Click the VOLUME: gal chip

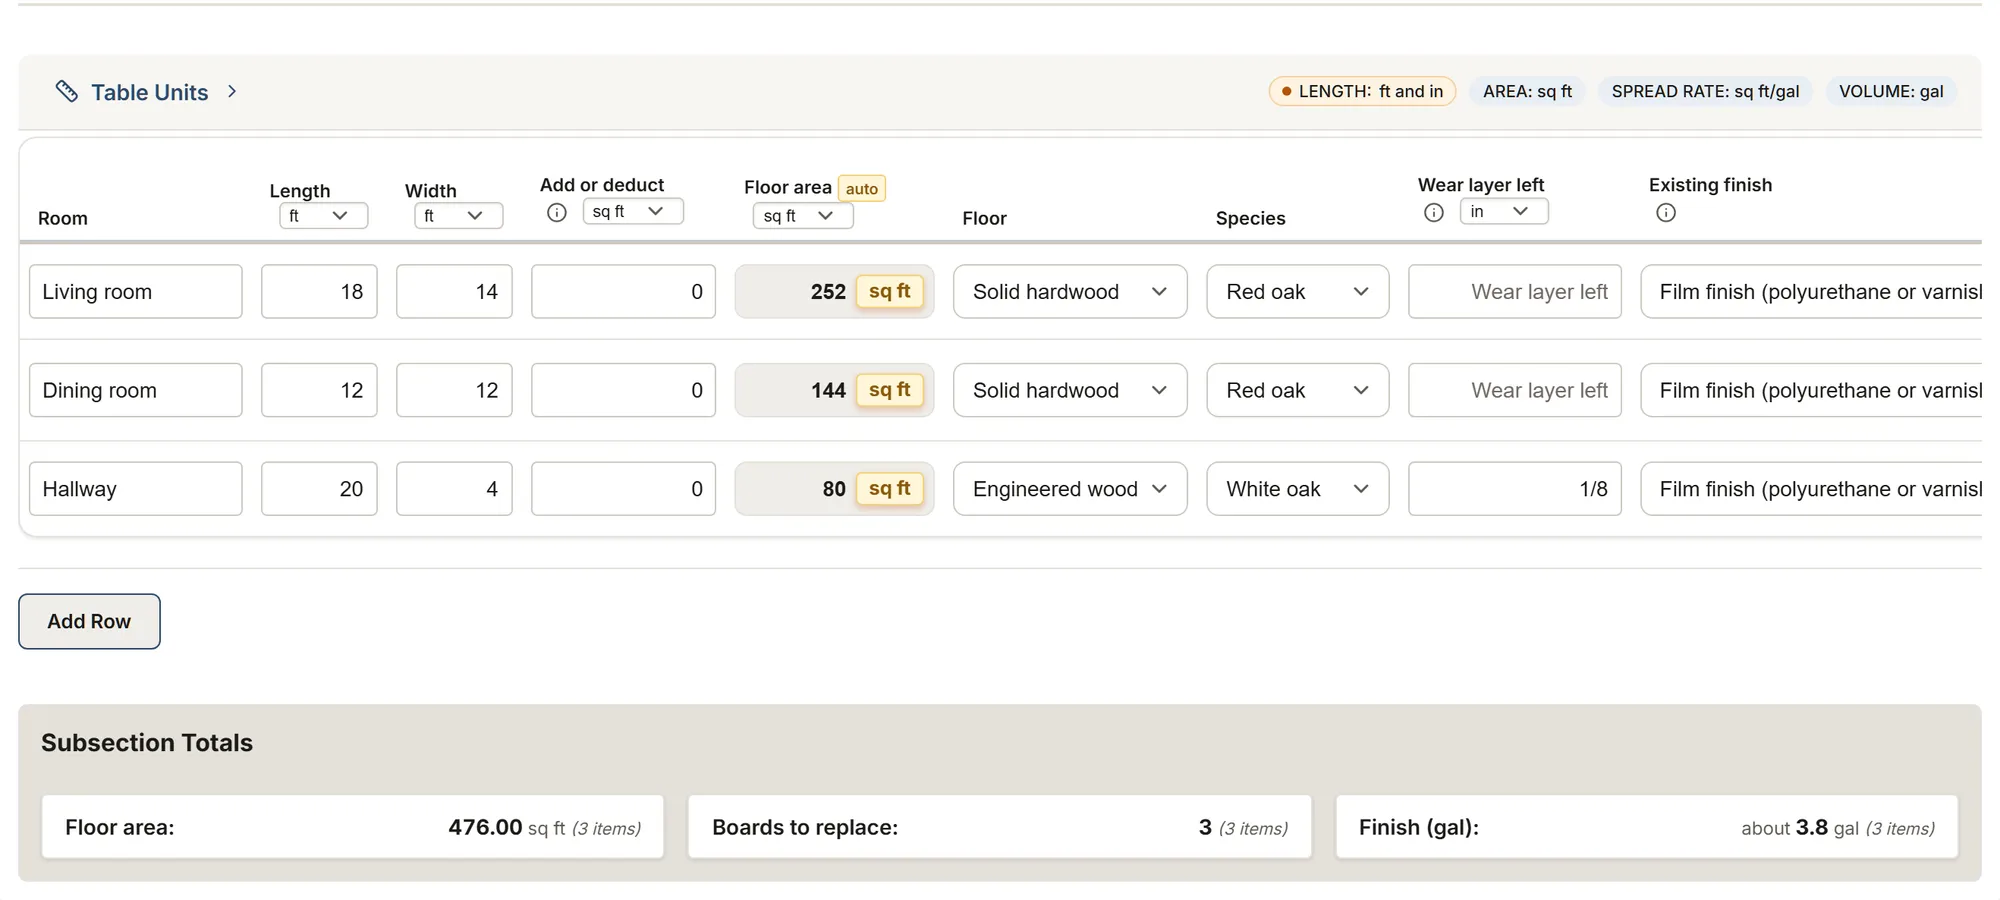pos(1891,91)
